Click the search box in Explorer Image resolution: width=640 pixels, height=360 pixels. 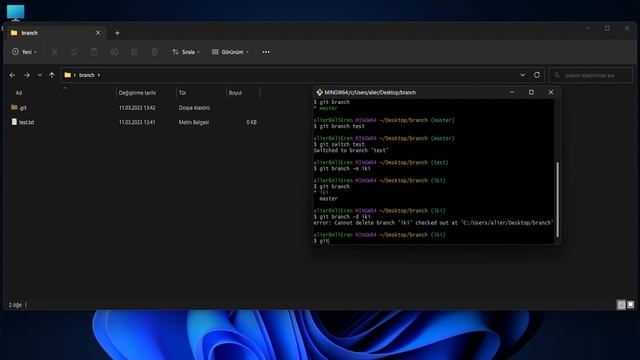tap(591, 75)
